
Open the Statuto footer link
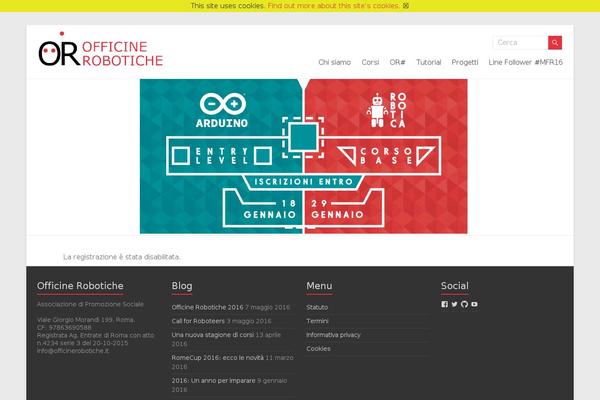[317, 307]
